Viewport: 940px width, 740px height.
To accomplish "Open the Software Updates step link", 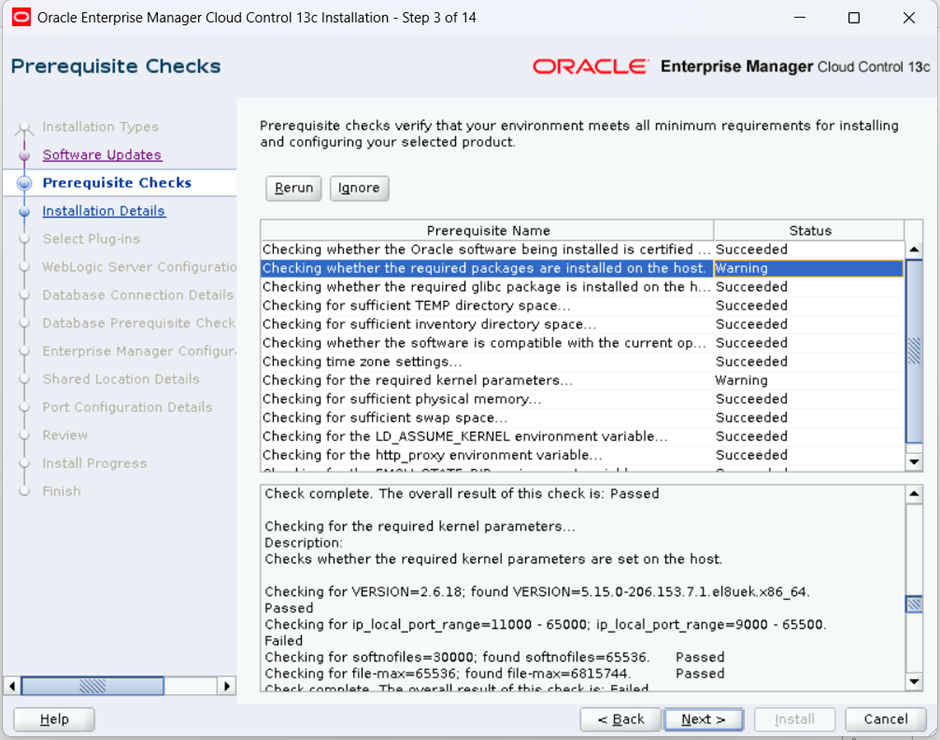I will (x=102, y=155).
